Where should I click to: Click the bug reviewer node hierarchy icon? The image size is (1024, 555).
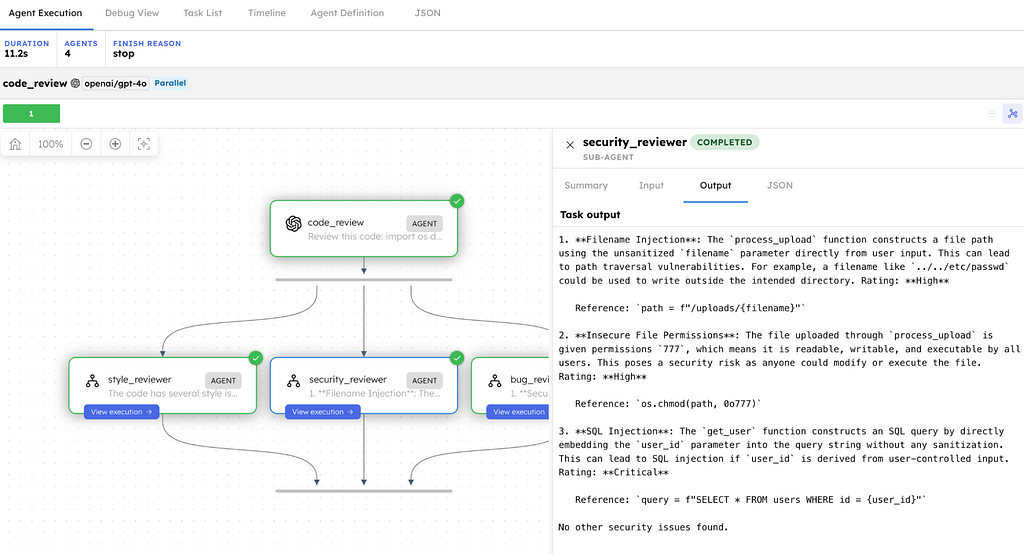495,381
